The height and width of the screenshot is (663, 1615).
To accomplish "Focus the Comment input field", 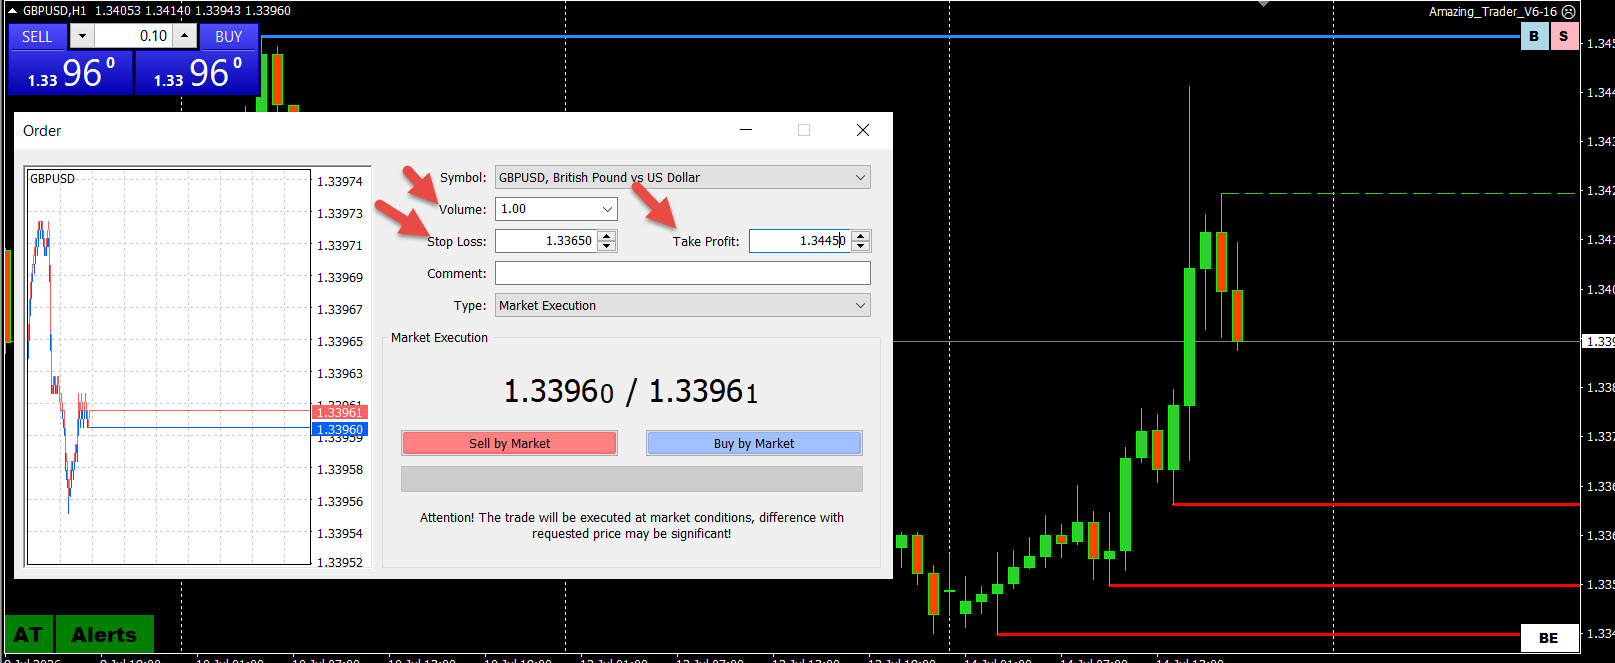I will pyautogui.click(x=683, y=273).
